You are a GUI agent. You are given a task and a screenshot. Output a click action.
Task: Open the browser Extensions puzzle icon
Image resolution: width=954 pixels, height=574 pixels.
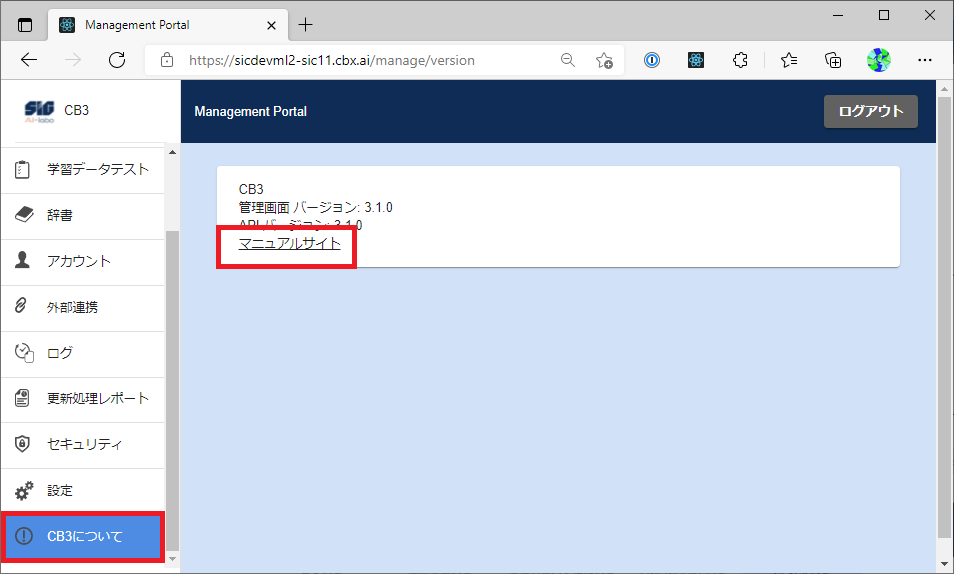(740, 60)
